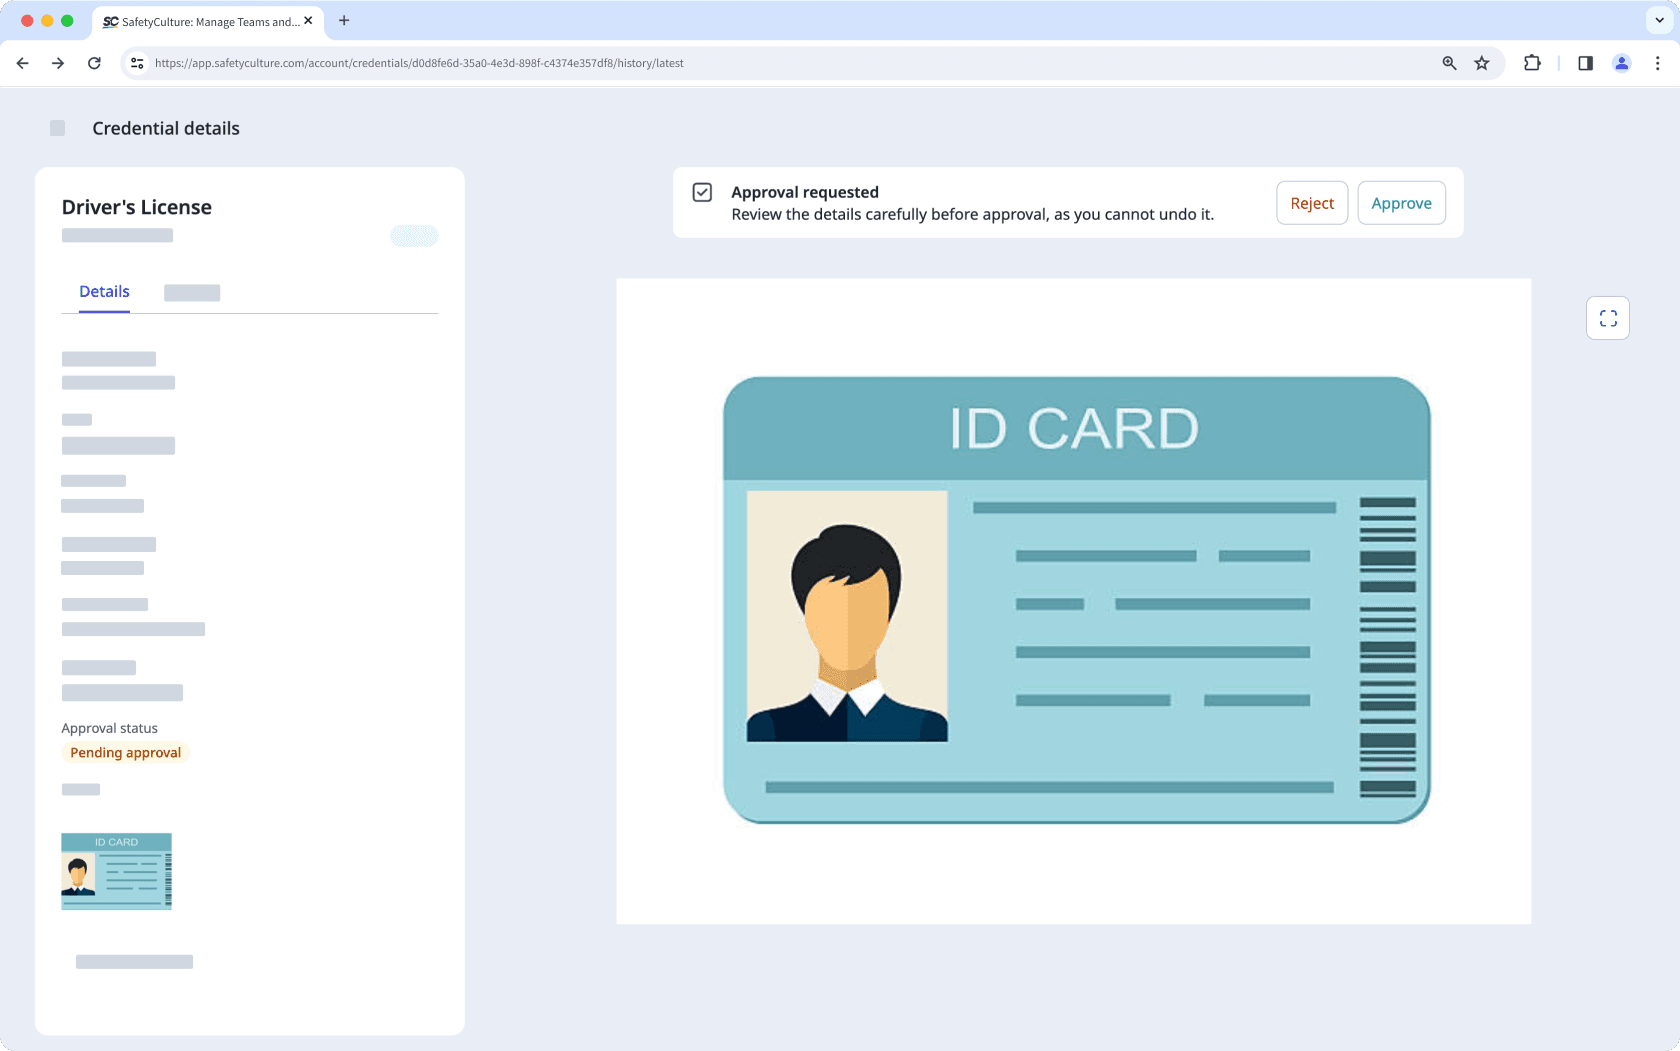
Task: Open the zoom magnifier in the address bar
Action: click(1449, 62)
